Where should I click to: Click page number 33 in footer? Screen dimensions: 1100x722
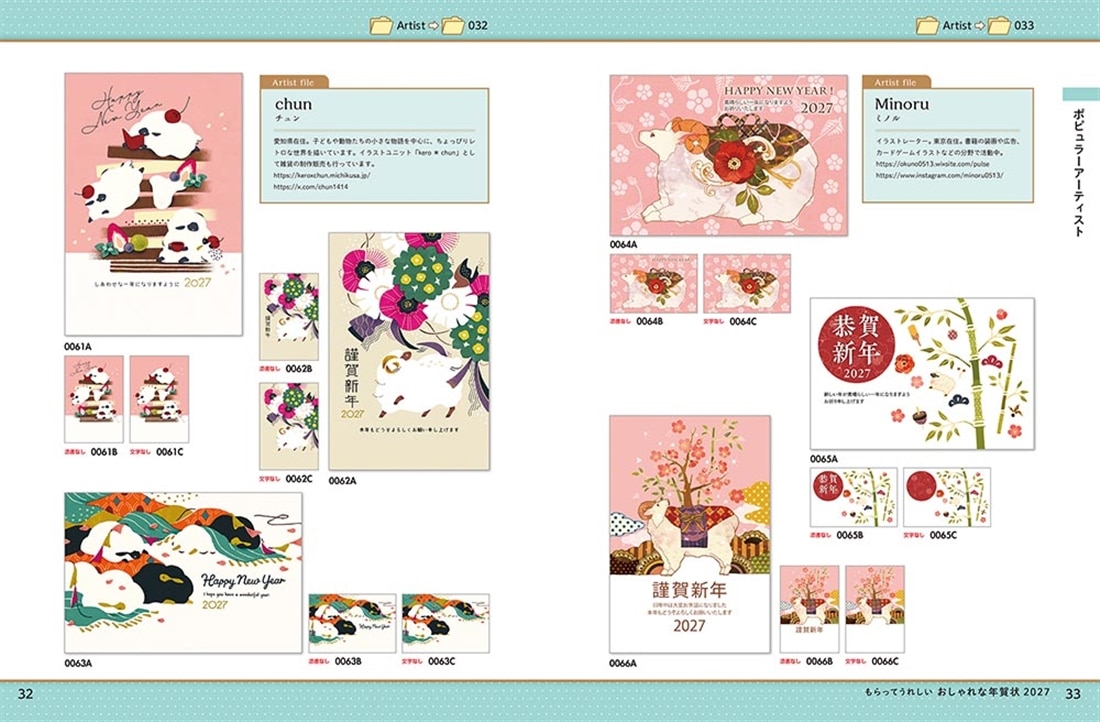[1073, 694]
